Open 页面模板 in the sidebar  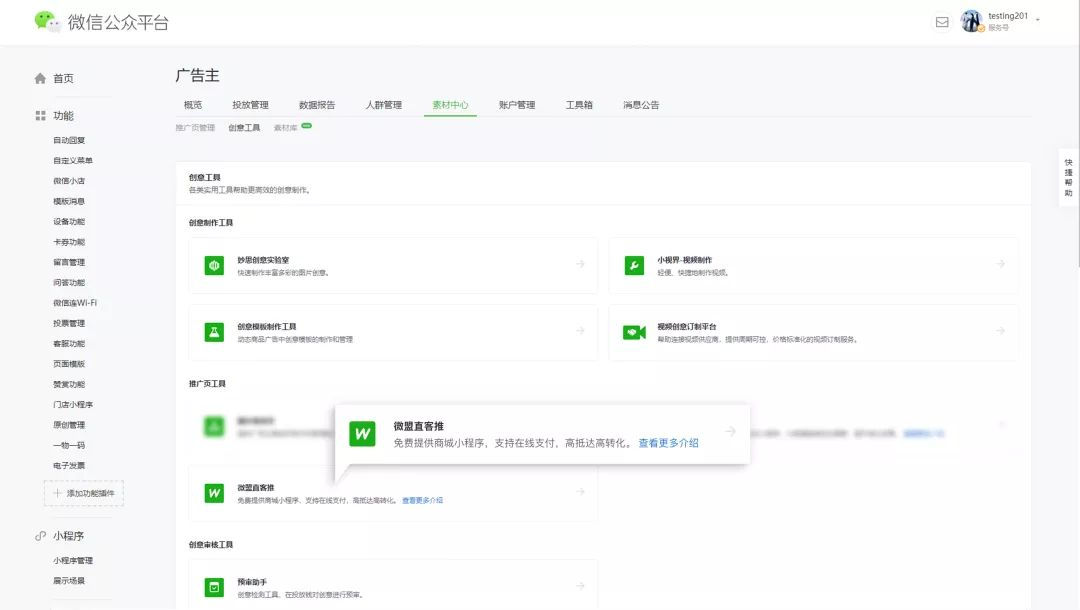coord(69,364)
